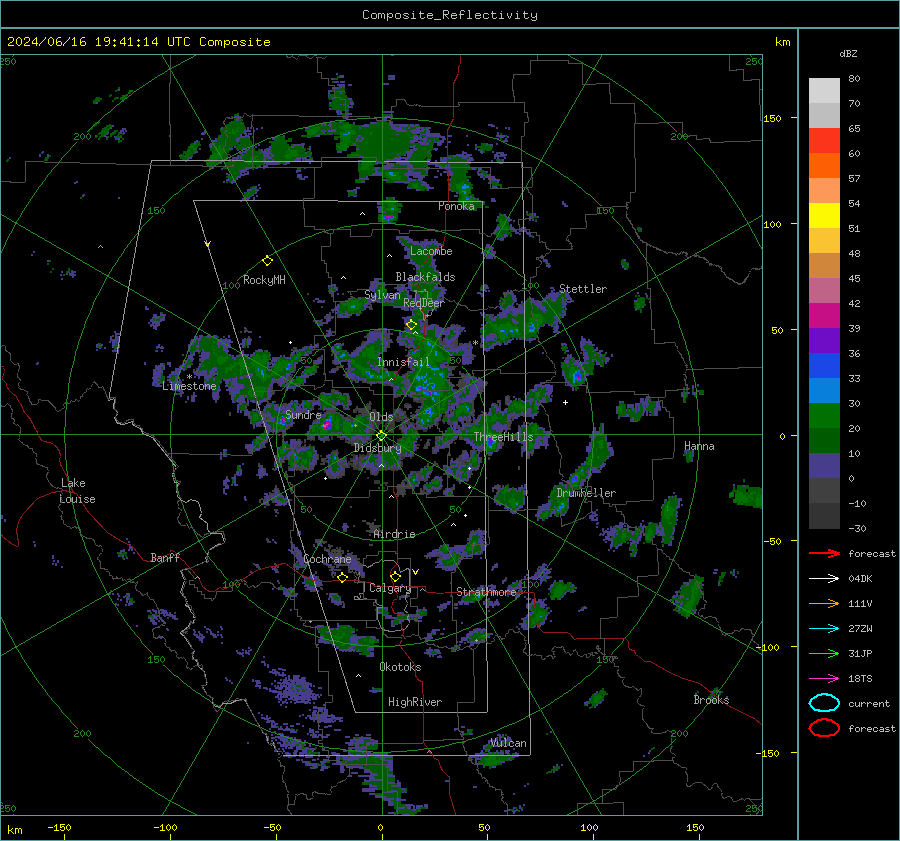Click the Lacombe label
This screenshot has width=900, height=841.
tap(431, 251)
